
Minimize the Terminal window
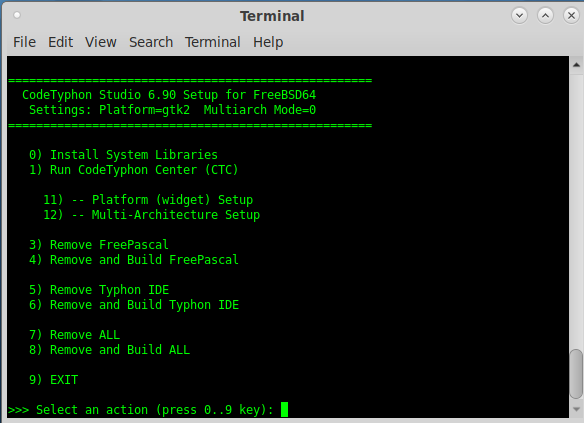519,16
